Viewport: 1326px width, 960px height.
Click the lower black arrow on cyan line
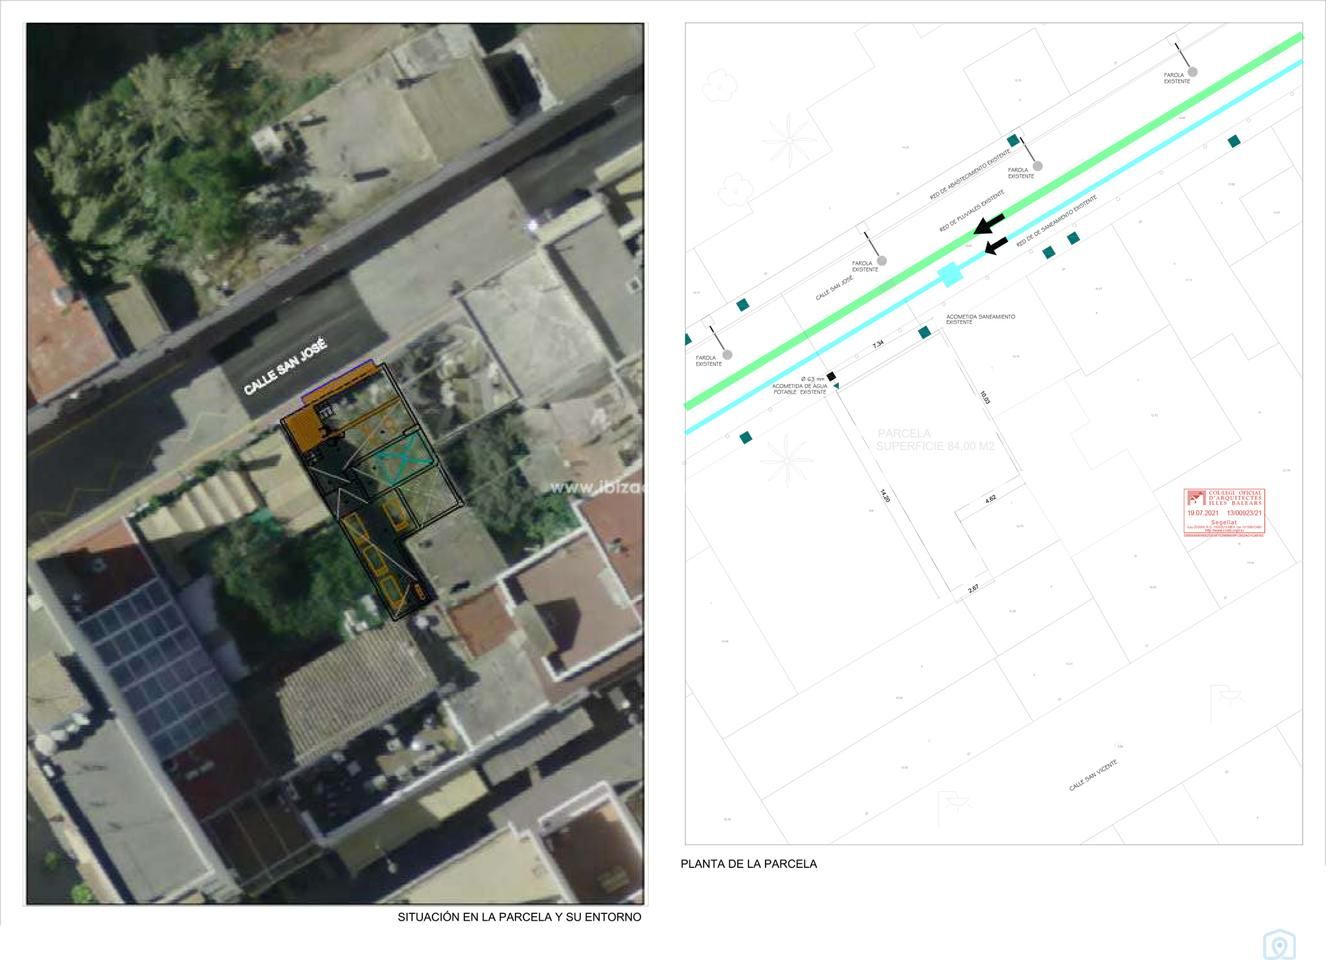click(996, 245)
